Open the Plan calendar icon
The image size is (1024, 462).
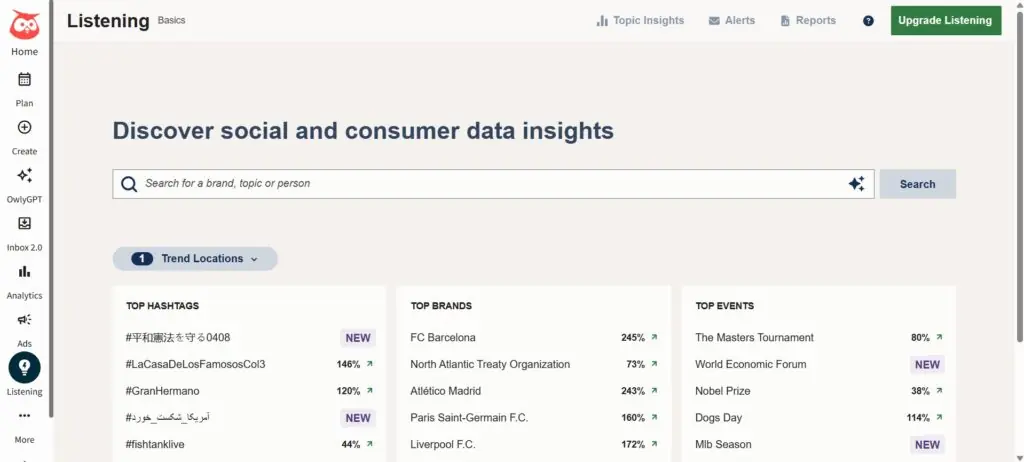coord(24,79)
